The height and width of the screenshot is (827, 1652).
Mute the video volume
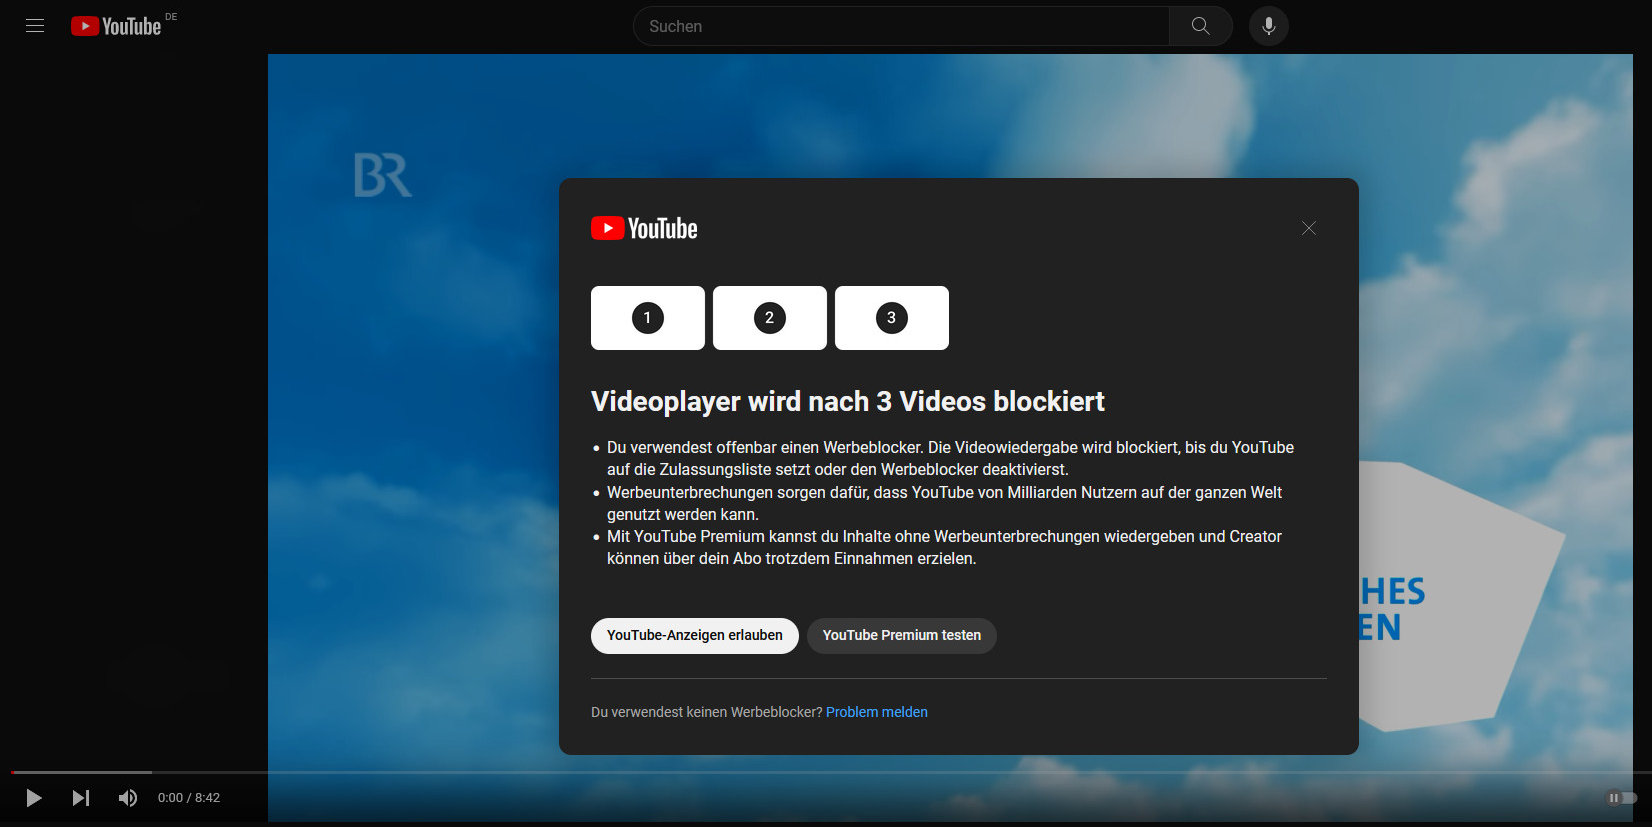(x=128, y=798)
